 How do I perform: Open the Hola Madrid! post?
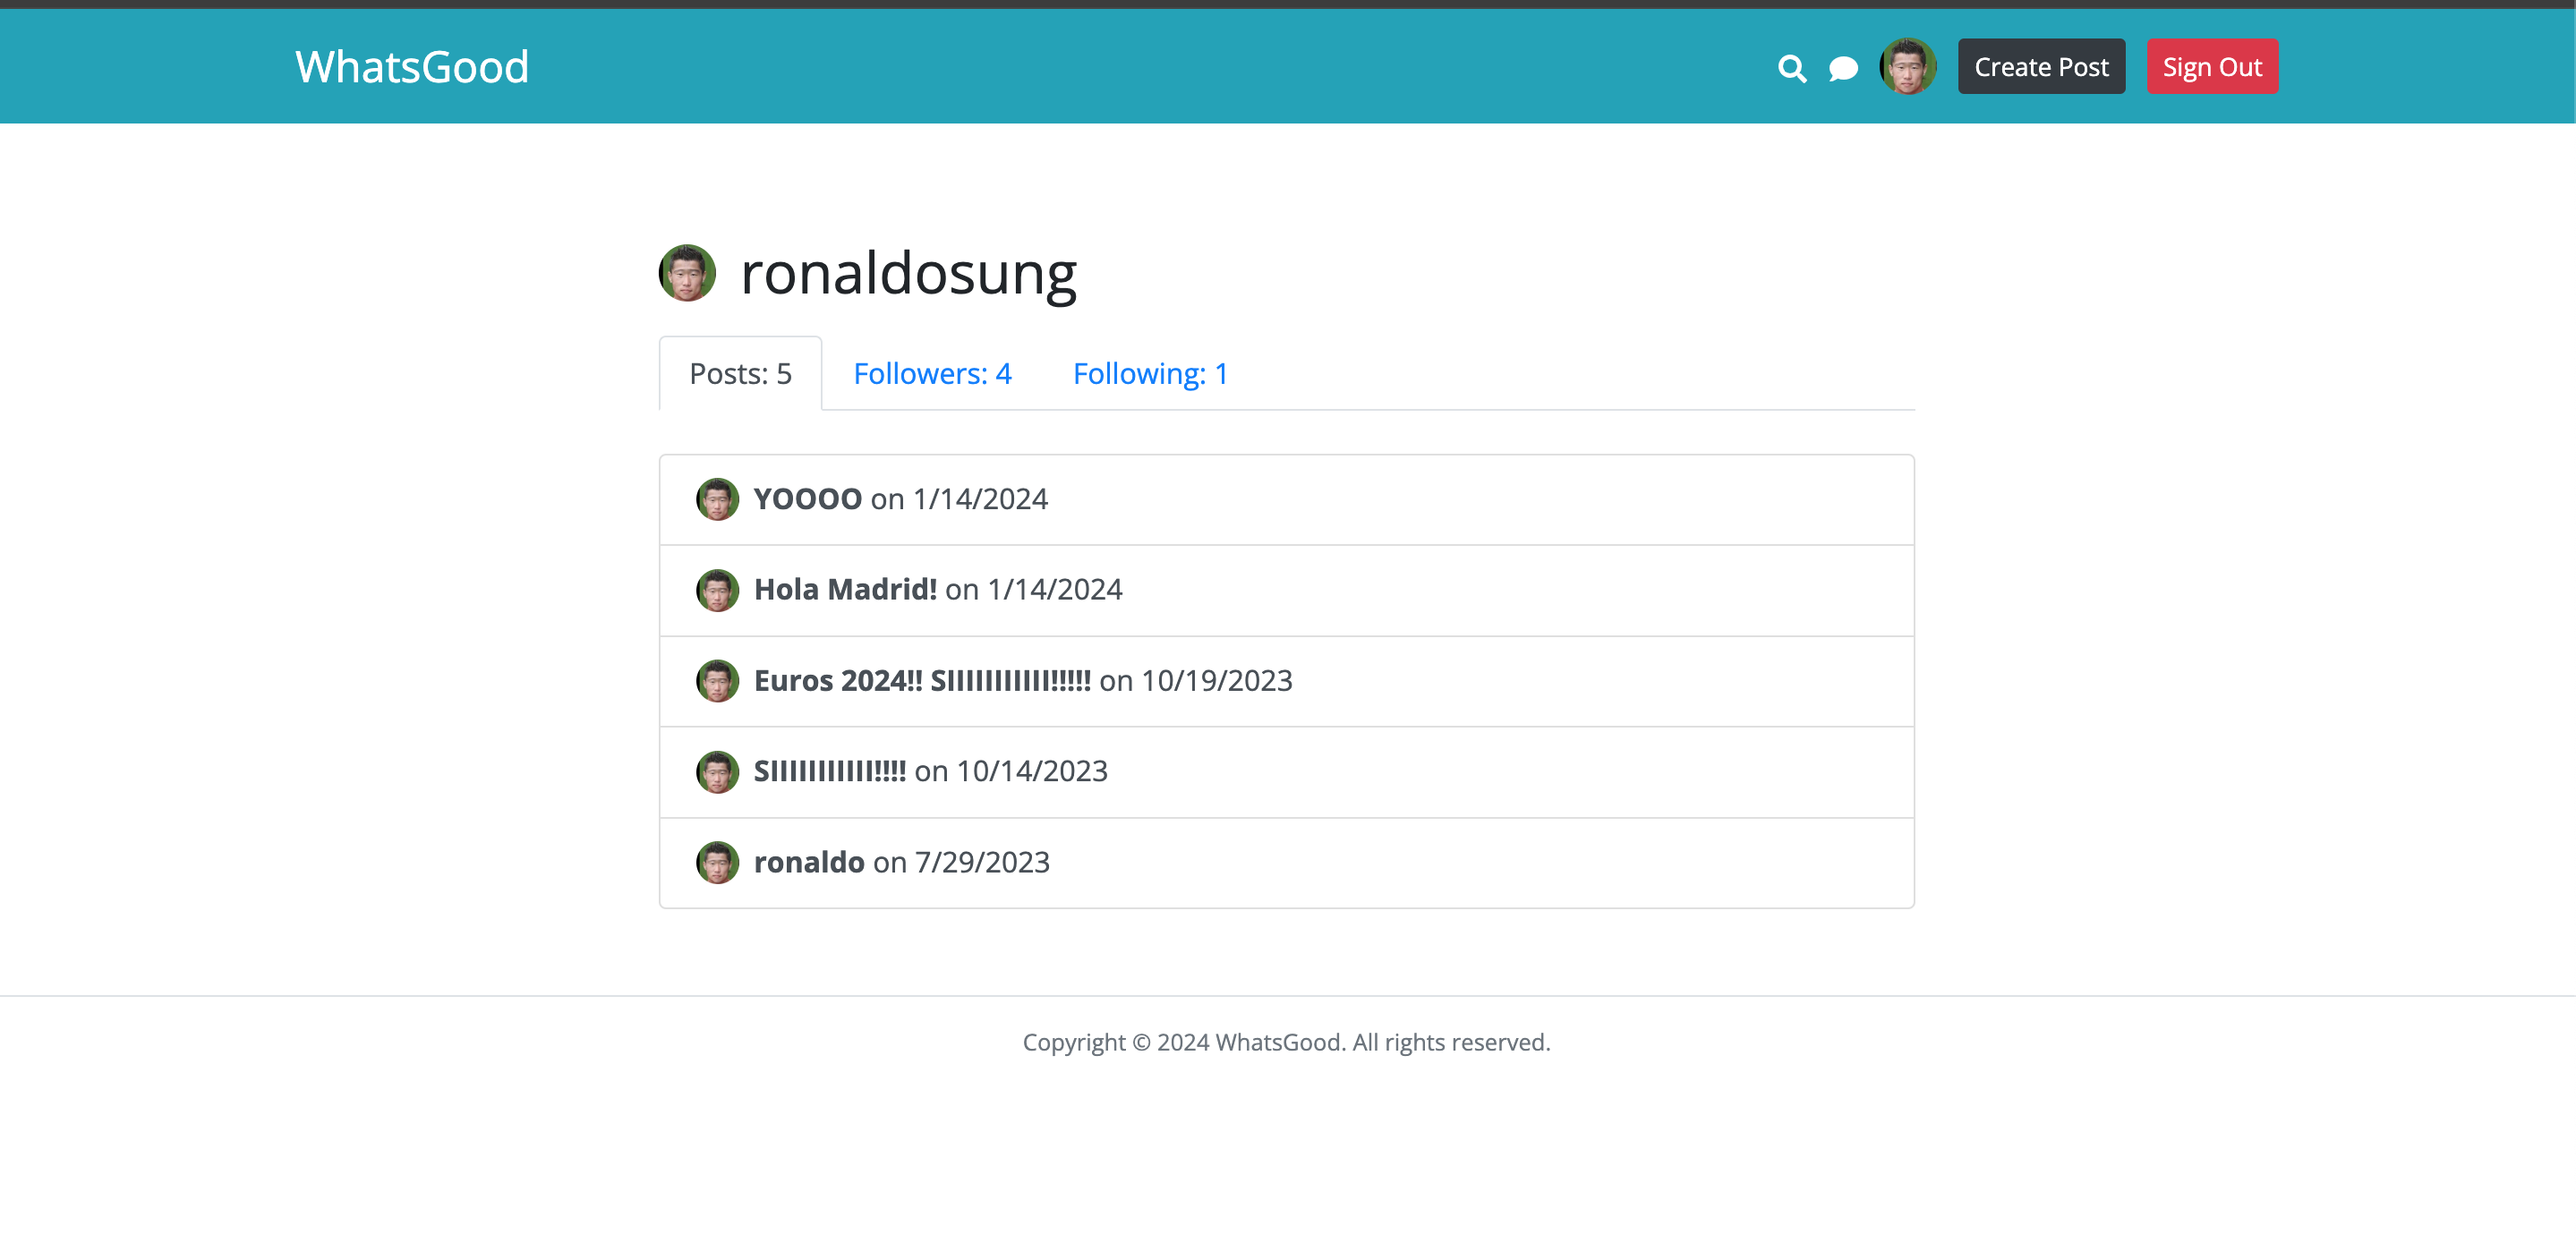coord(845,590)
